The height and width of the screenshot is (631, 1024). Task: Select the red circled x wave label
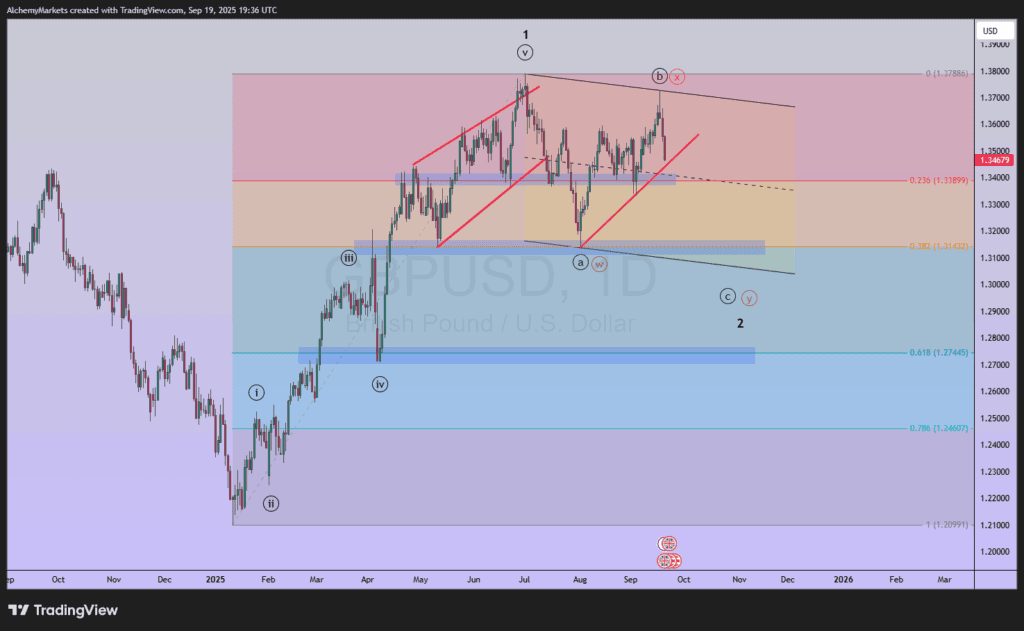677,76
